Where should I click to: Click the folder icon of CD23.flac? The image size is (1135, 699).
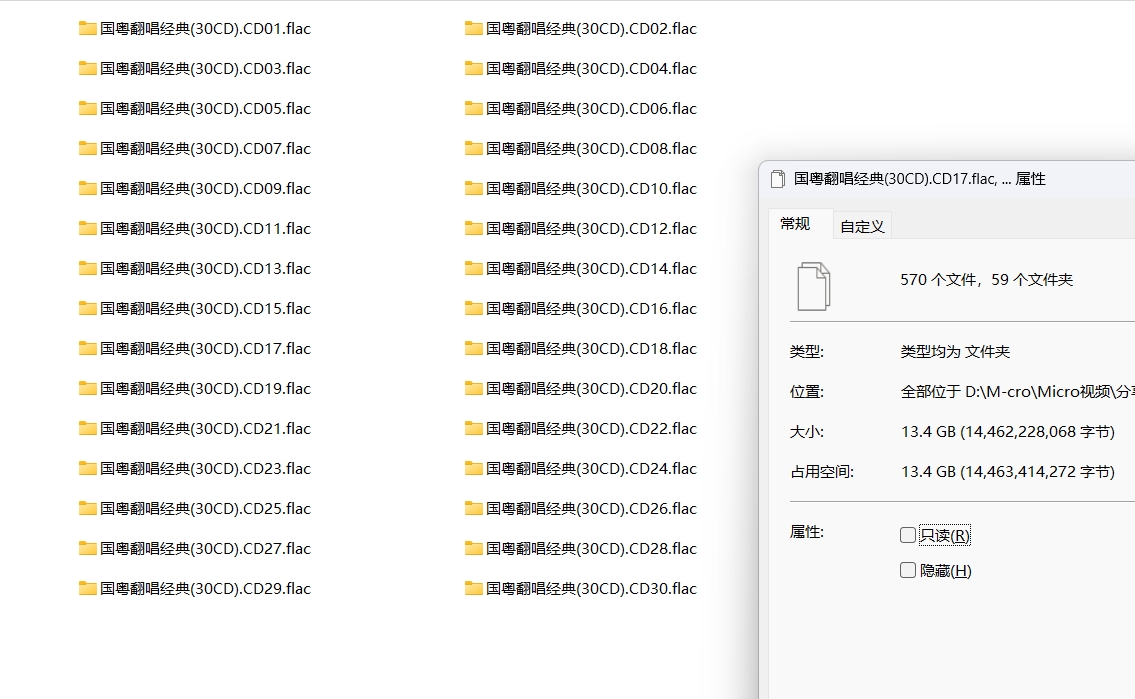coord(88,469)
